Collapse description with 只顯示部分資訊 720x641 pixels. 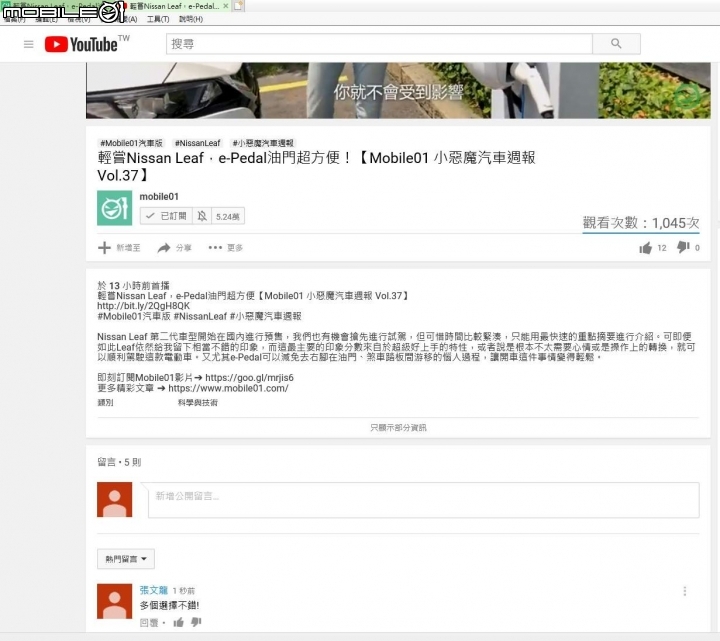point(398,427)
